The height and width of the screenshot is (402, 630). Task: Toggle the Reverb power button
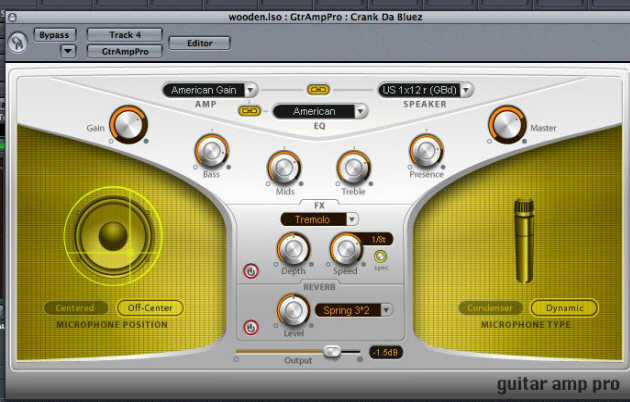coord(251,328)
